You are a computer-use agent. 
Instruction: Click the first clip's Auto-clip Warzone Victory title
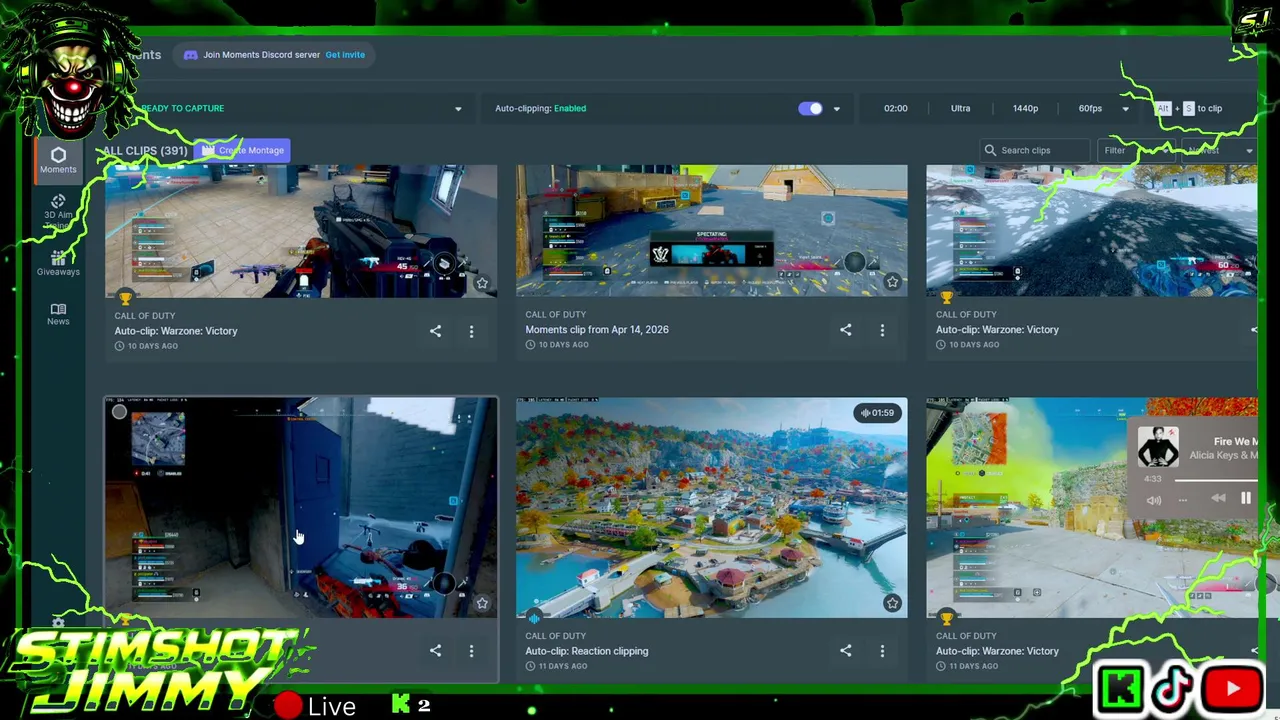point(176,331)
